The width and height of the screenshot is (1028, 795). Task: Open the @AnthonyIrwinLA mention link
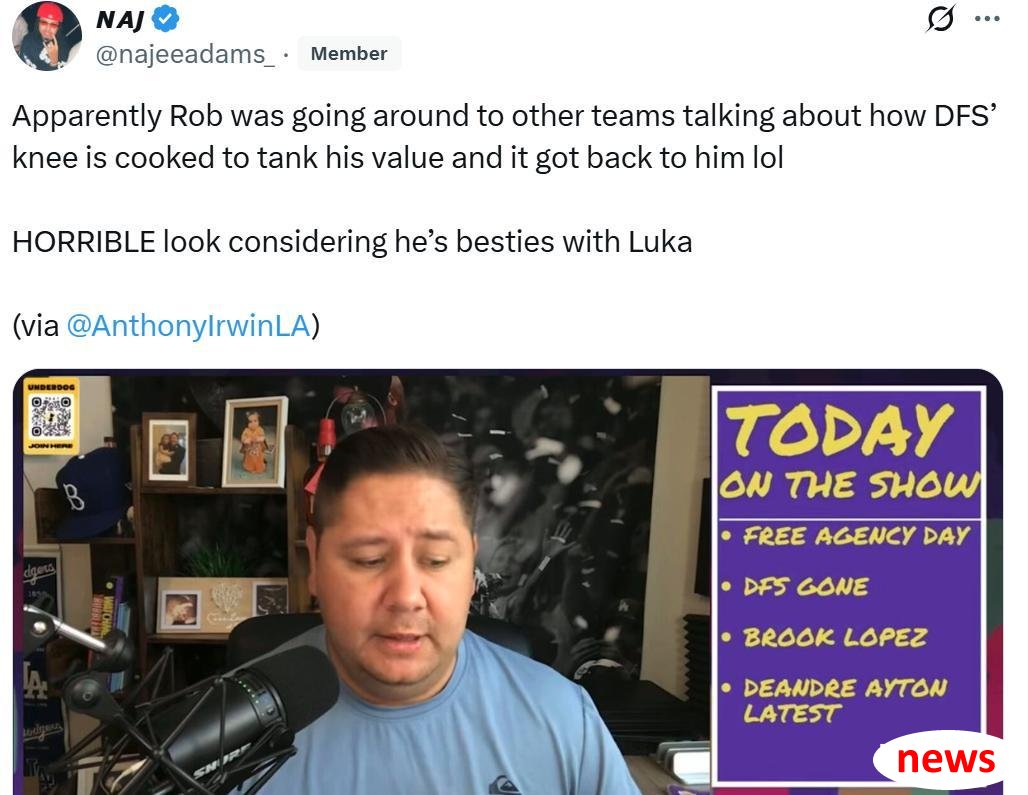(188, 325)
